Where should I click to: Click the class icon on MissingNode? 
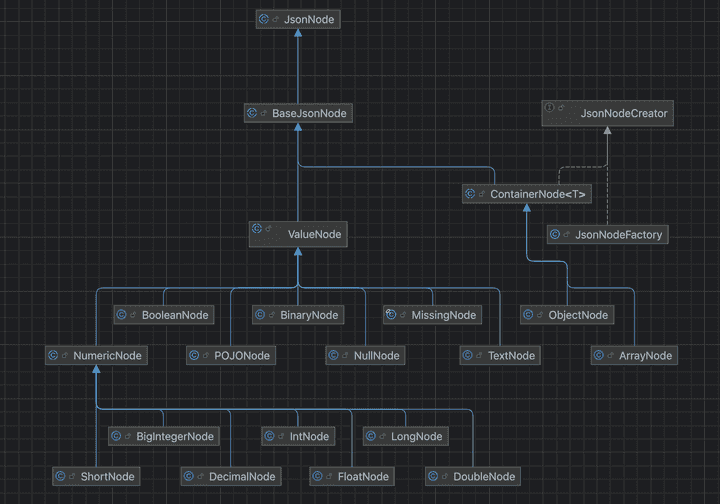pyautogui.click(x=391, y=314)
